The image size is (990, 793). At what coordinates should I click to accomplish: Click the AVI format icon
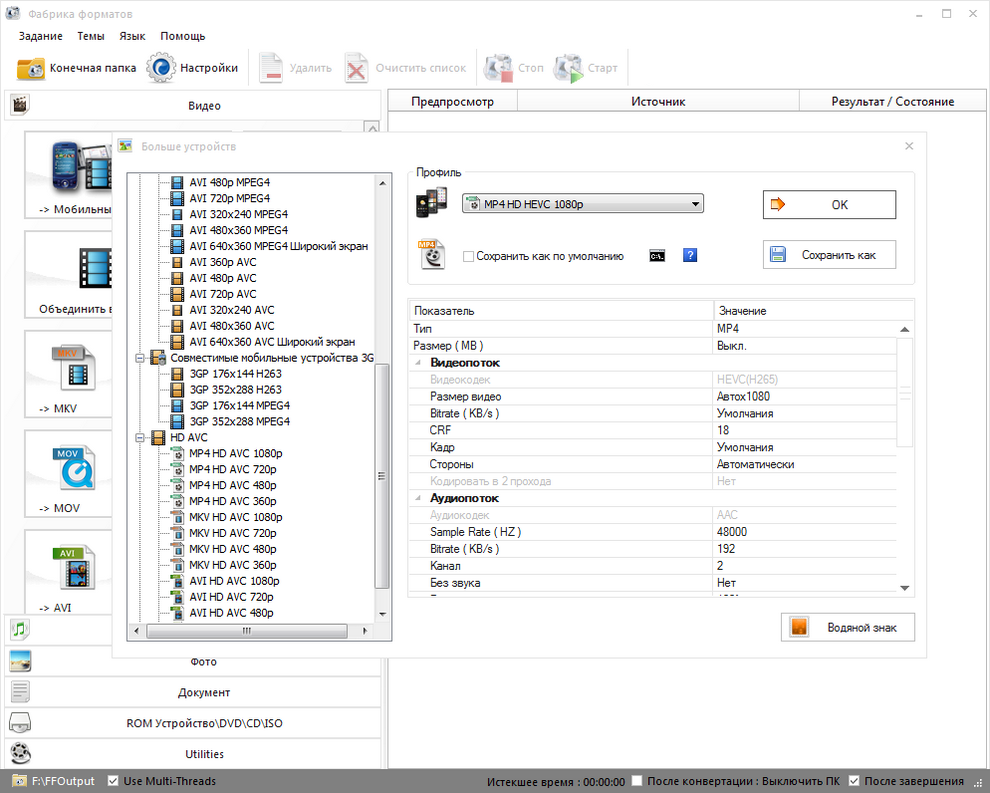(76, 567)
